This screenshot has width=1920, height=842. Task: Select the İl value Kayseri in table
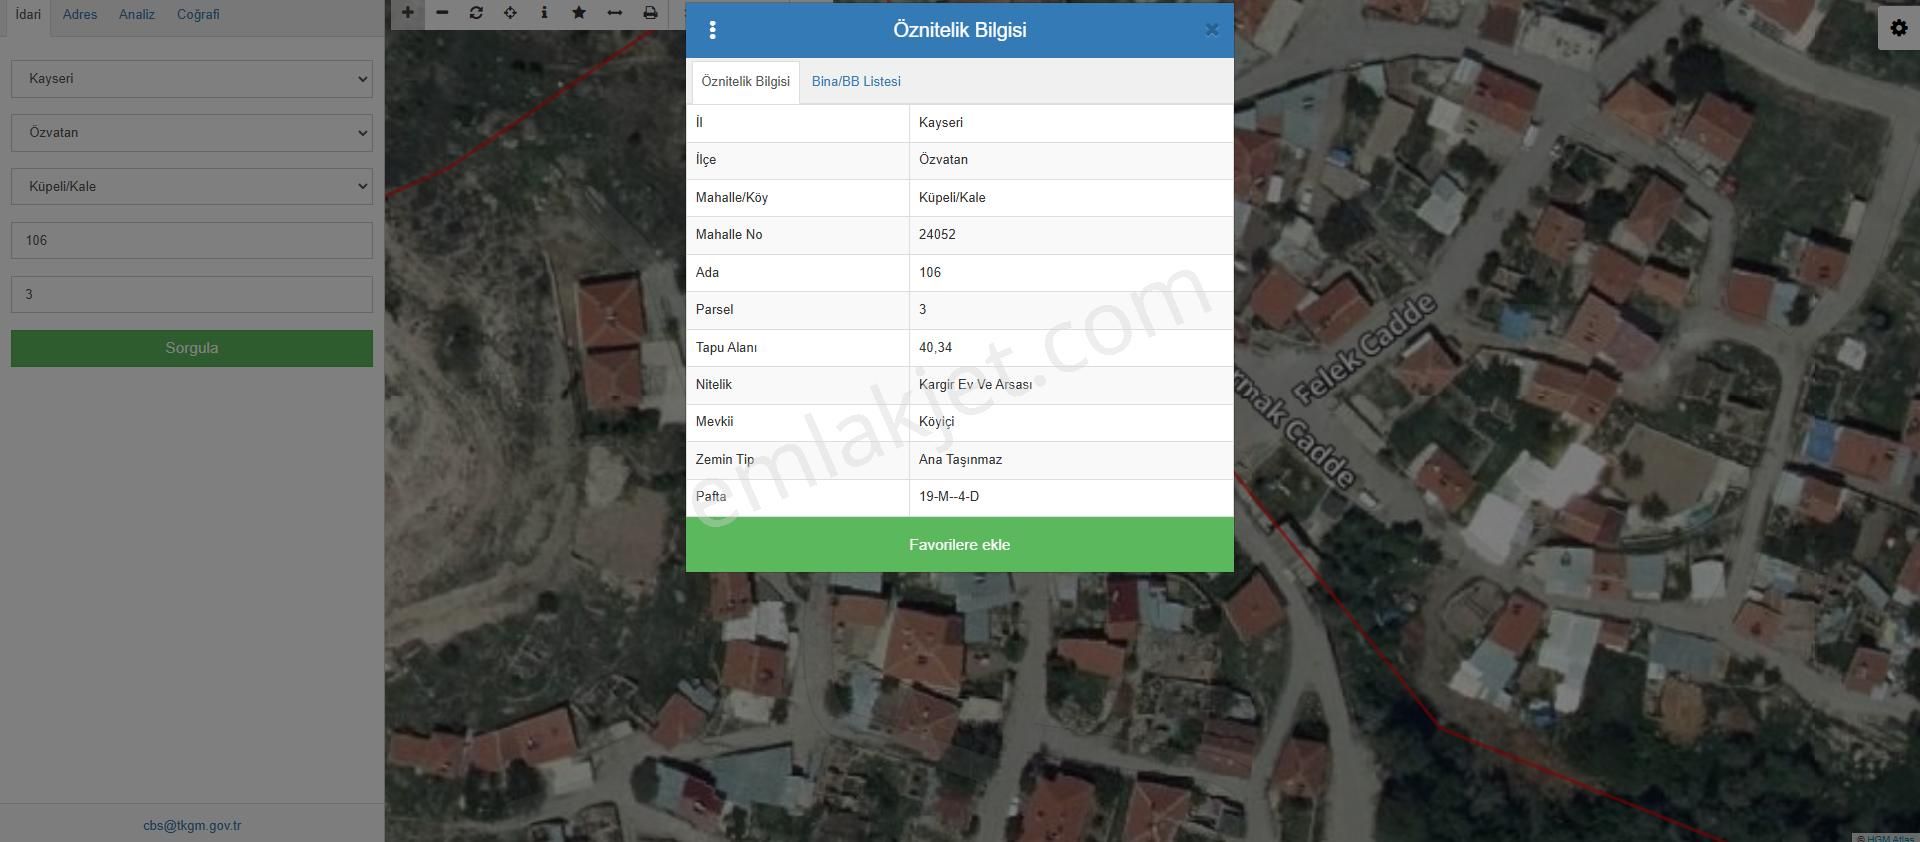coord(941,123)
